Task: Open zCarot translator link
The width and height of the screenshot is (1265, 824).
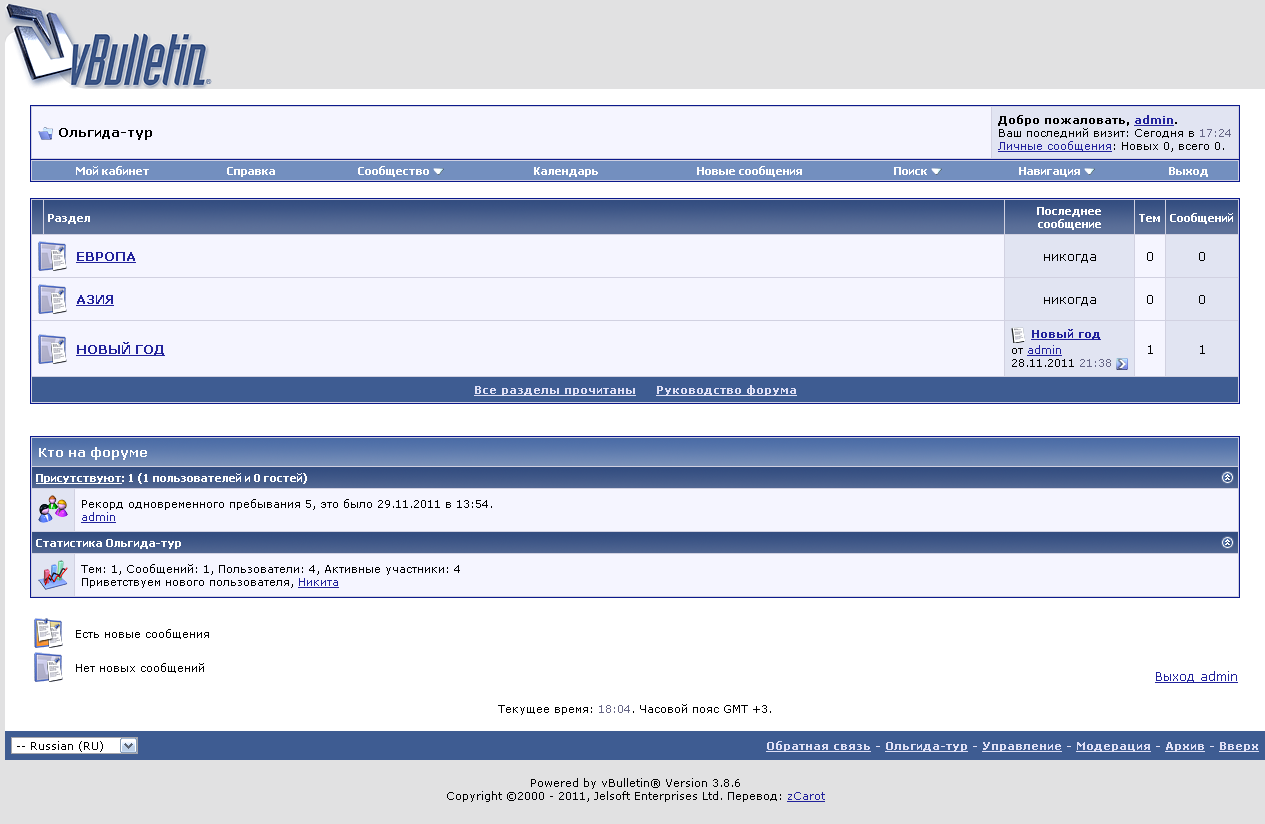Action: pyautogui.click(x=806, y=796)
